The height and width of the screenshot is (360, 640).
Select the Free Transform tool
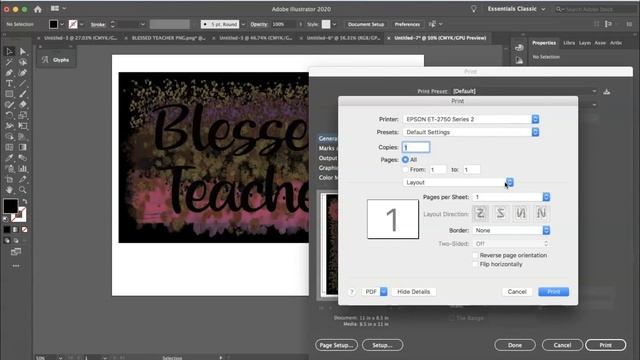(x=23, y=126)
